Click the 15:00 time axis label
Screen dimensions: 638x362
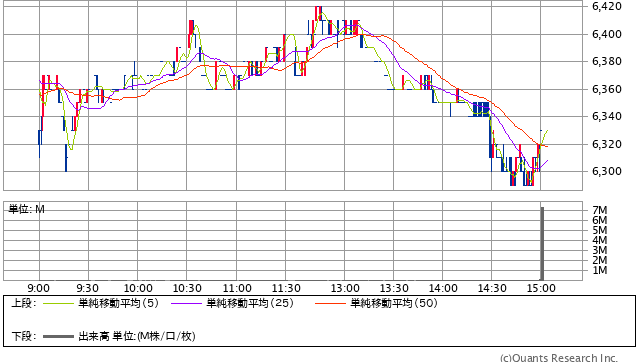(x=541, y=288)
